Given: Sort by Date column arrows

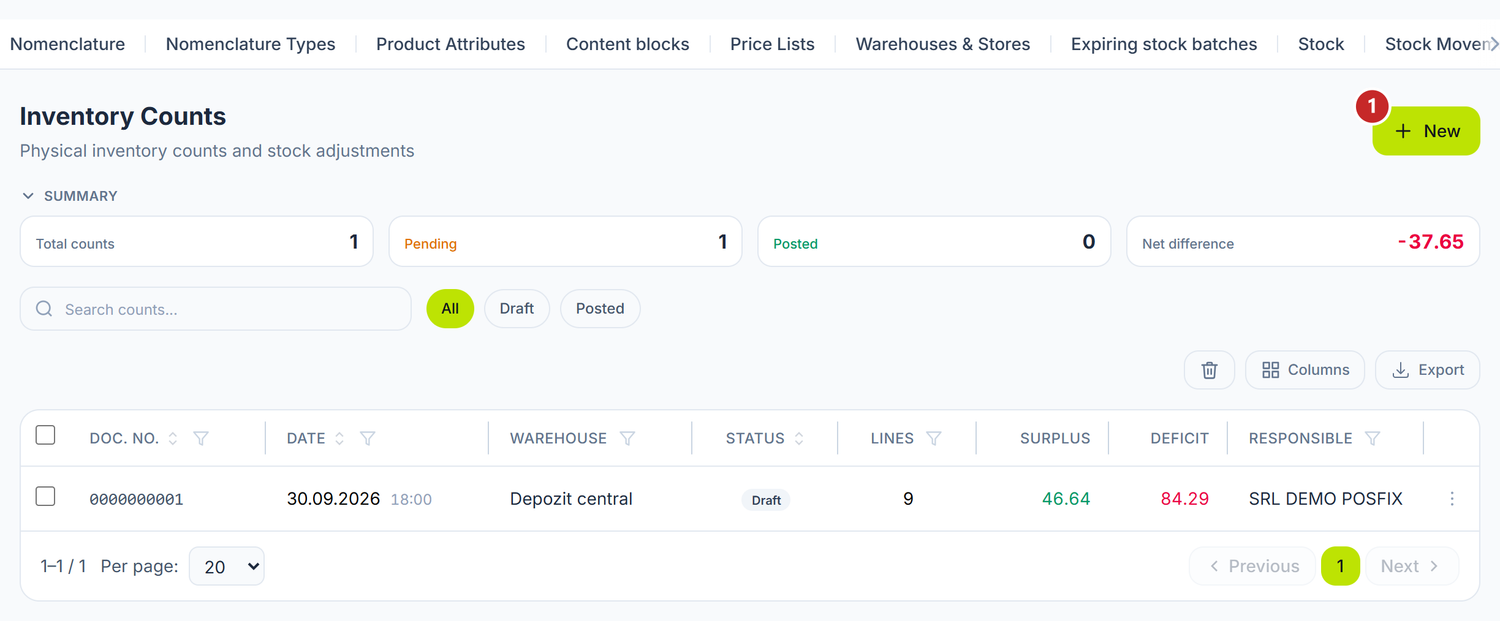Looking at the screenshot, I should click(339, 438).
